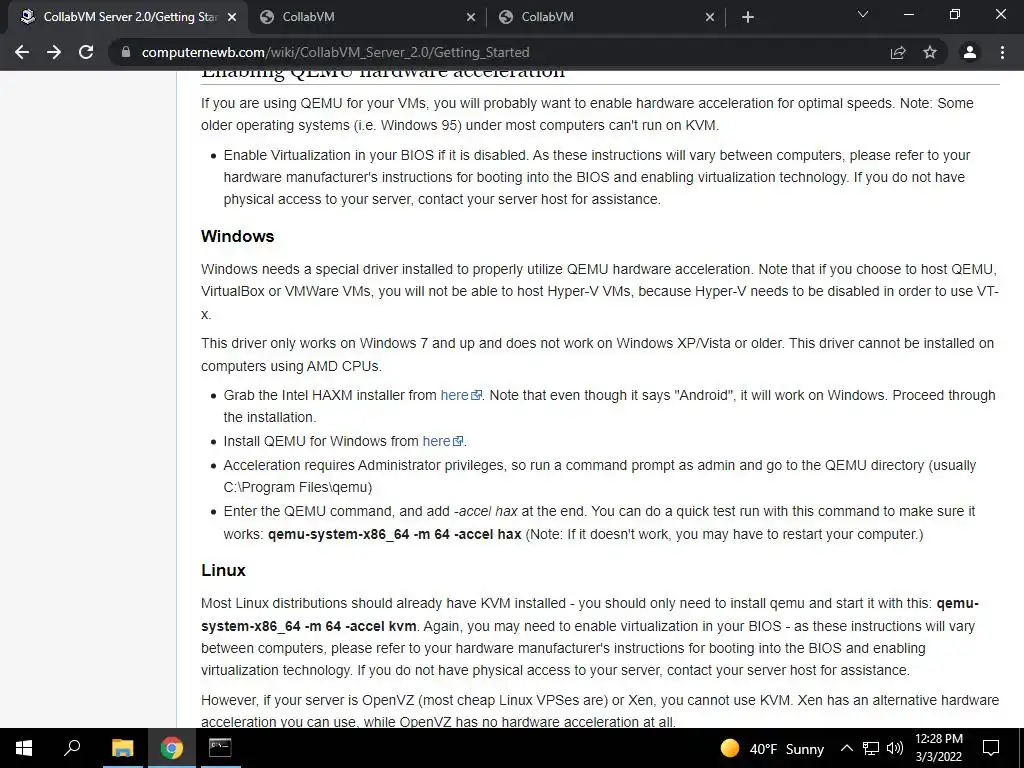Open Windows taskbar search
The height and width of the screenshot is (768, 1024).
tap(72, 748)
